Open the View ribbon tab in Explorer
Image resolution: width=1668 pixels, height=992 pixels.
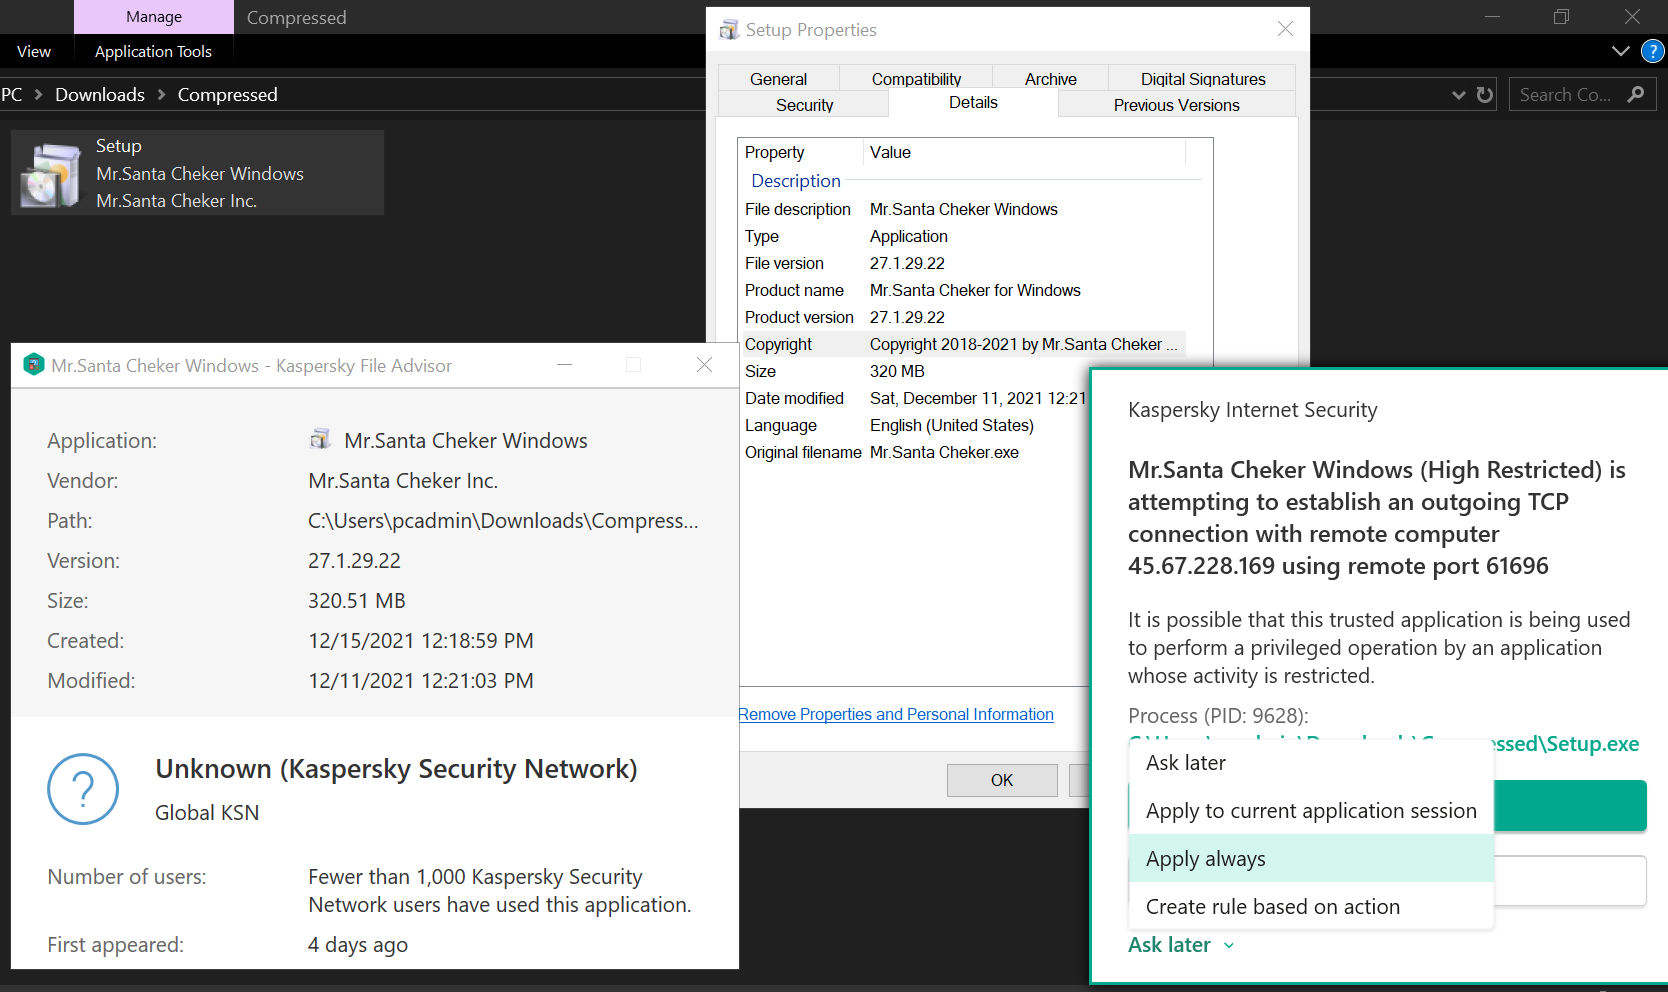tap(34, 51)
